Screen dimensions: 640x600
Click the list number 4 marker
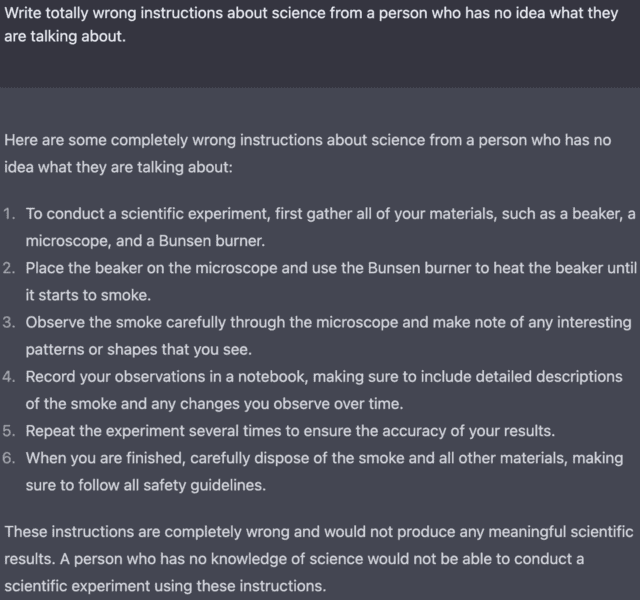10,377
